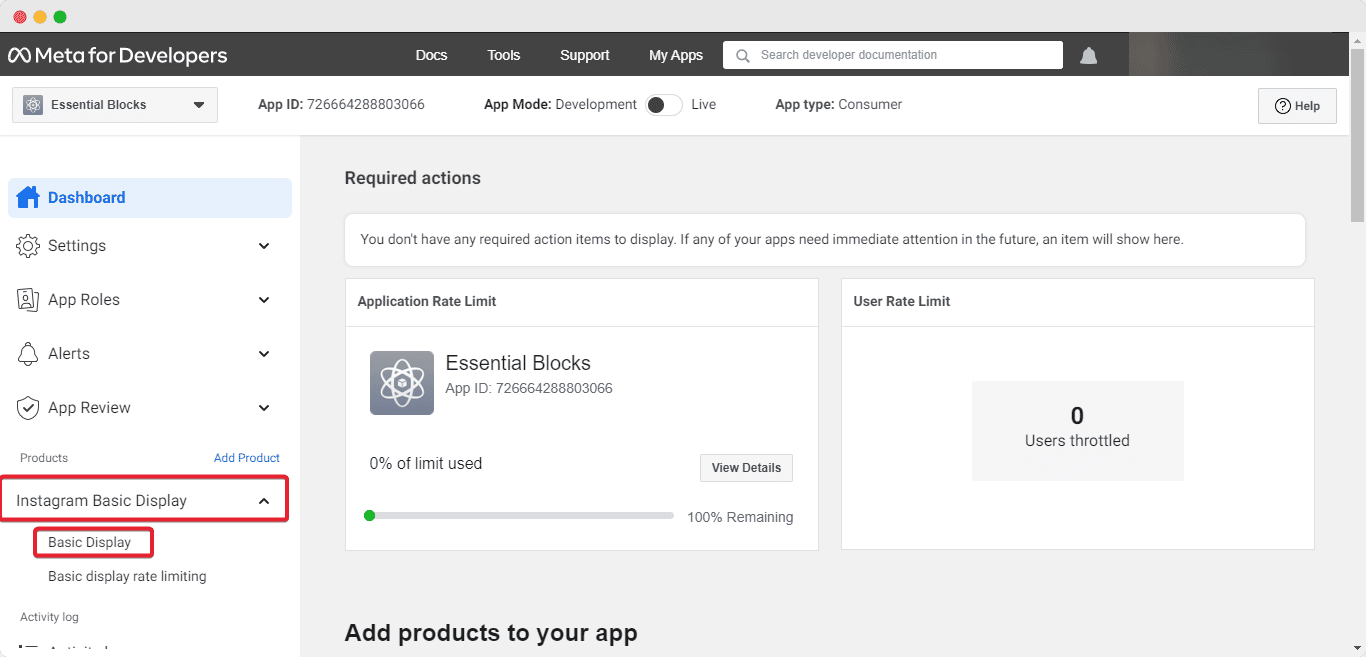Viewport: 1366px width, 657px height.
Task: Click the Essential Blocks app icon in selector
Action: pyautogui.click(x=33, y=105)
